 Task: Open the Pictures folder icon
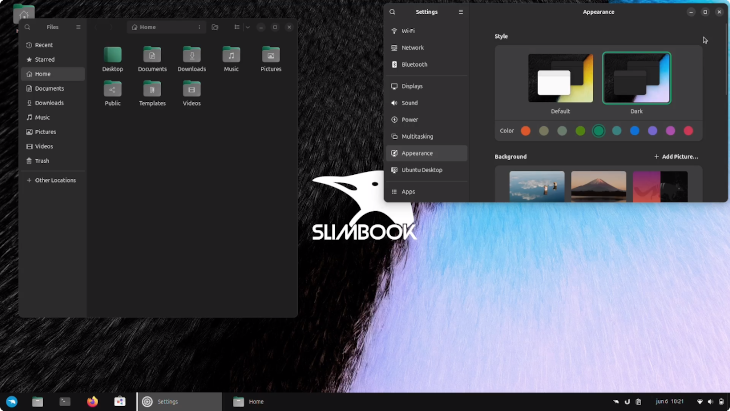[x=270, y=55]
